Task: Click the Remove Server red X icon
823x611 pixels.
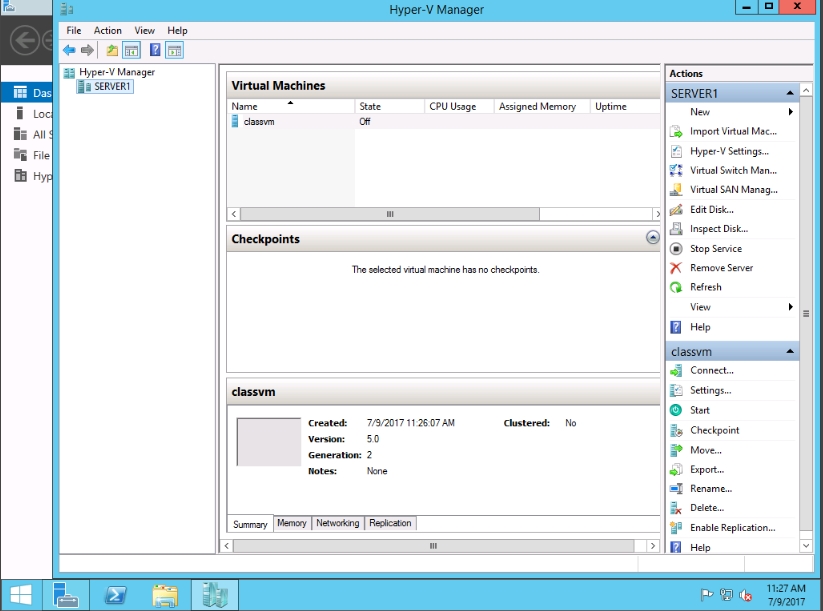Action: [676, 268]
